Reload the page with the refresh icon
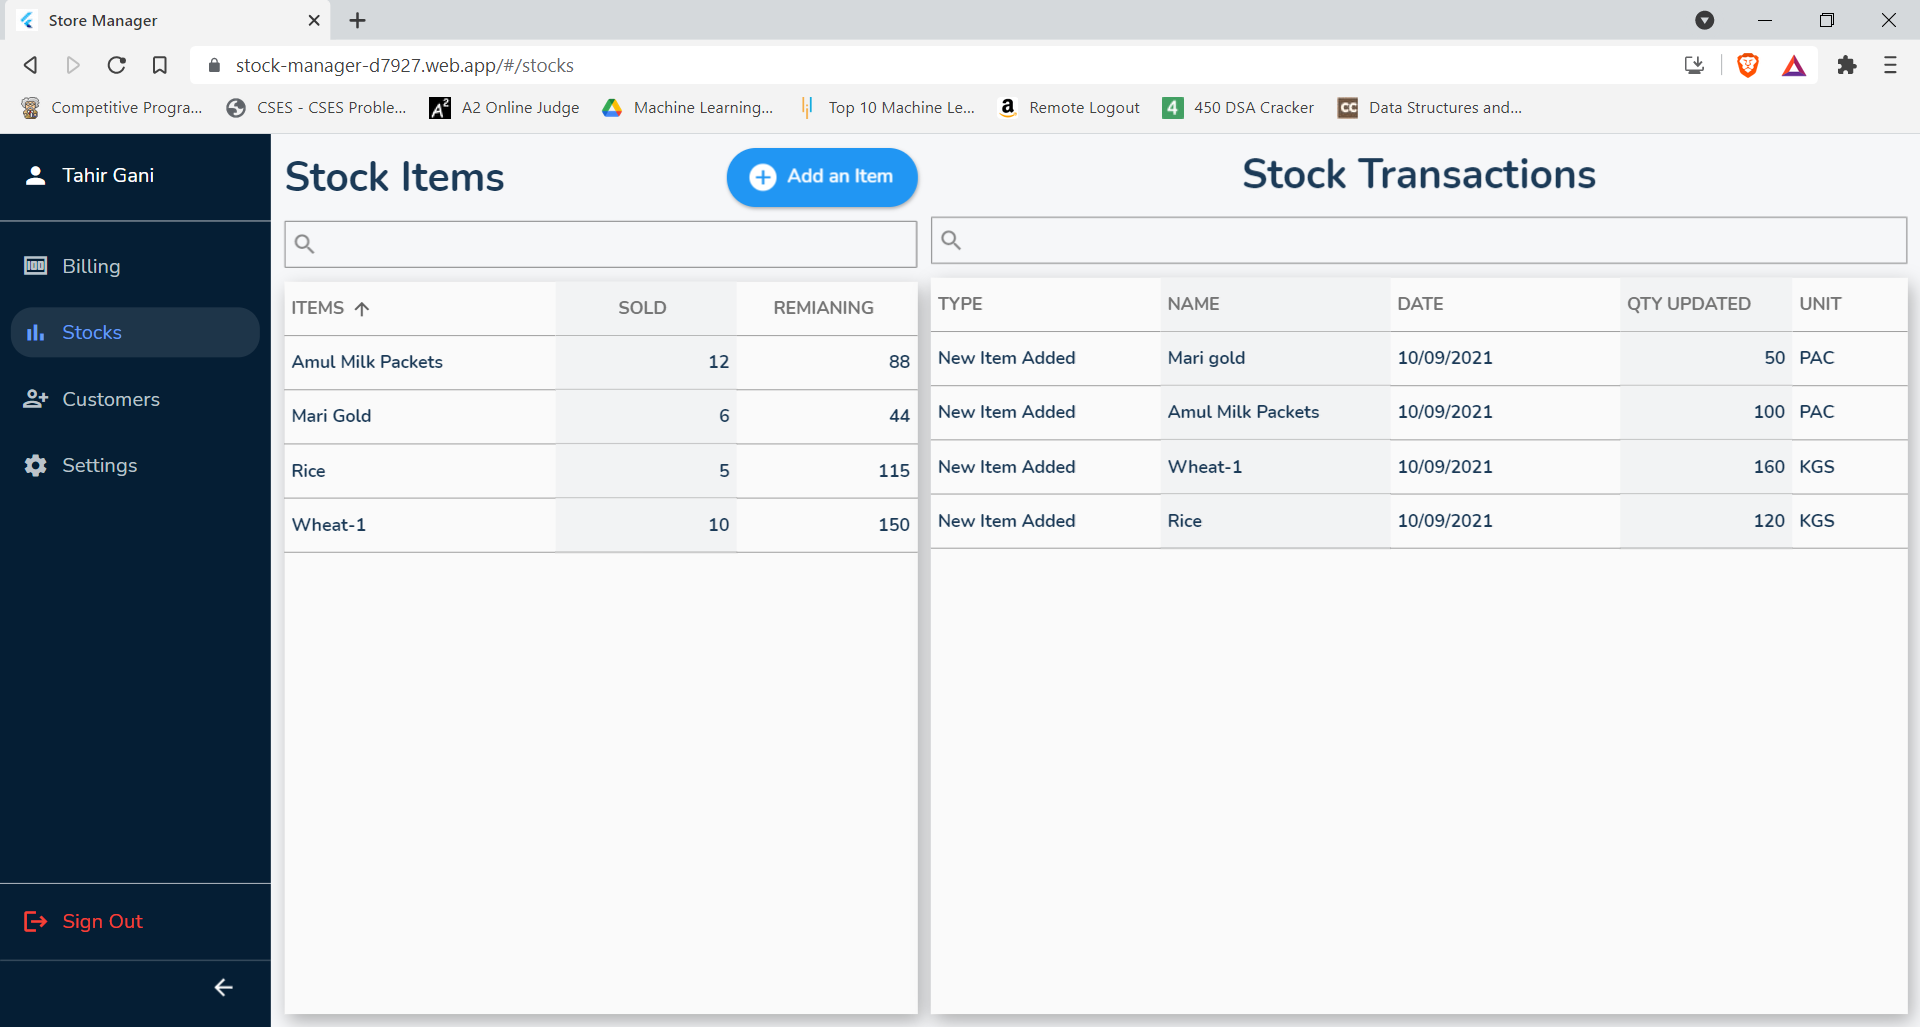This screenshot has width=1920, height=1027. click(117, 65)
